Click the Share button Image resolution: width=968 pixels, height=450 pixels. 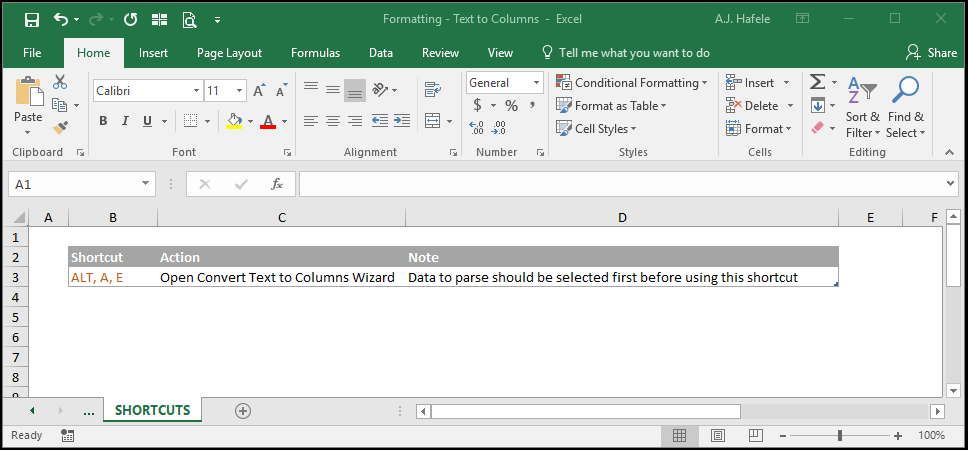pyautogui.click(x=931, y=53)
